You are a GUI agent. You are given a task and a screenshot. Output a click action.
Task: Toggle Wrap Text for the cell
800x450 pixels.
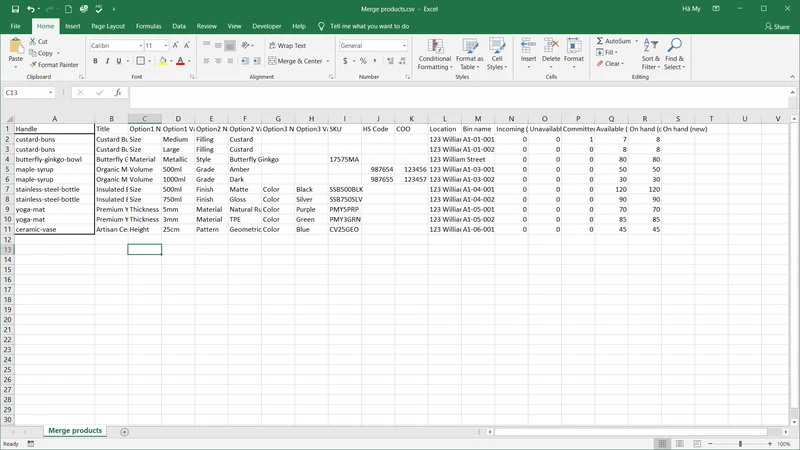pyautogui.click(x=286, y=45)
